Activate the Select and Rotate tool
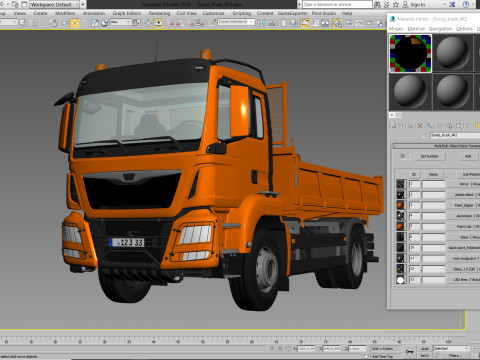The height and width of the screenshot is (360, 480). click(84, 23)
